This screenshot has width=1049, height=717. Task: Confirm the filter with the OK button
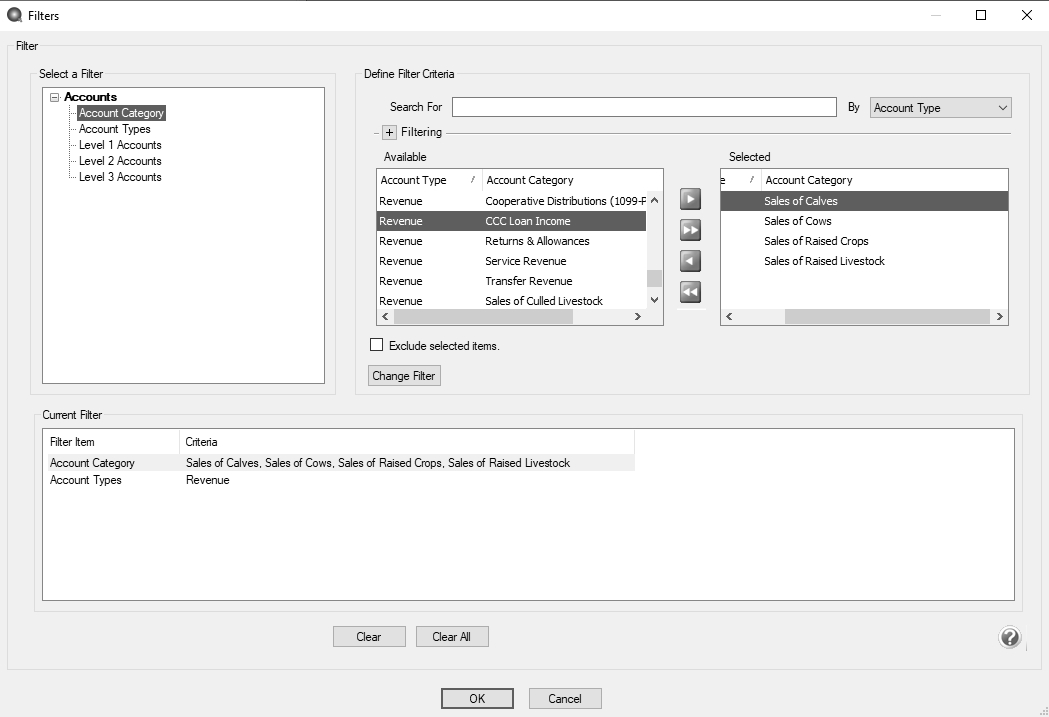coord(477,698)
